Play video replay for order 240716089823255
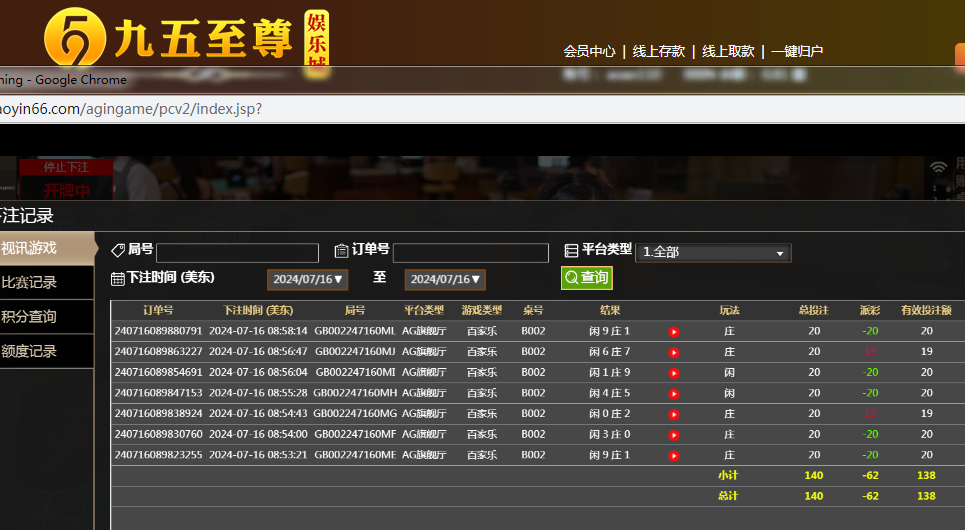Viewport: 965px width, 530px height. click(674, 456)
